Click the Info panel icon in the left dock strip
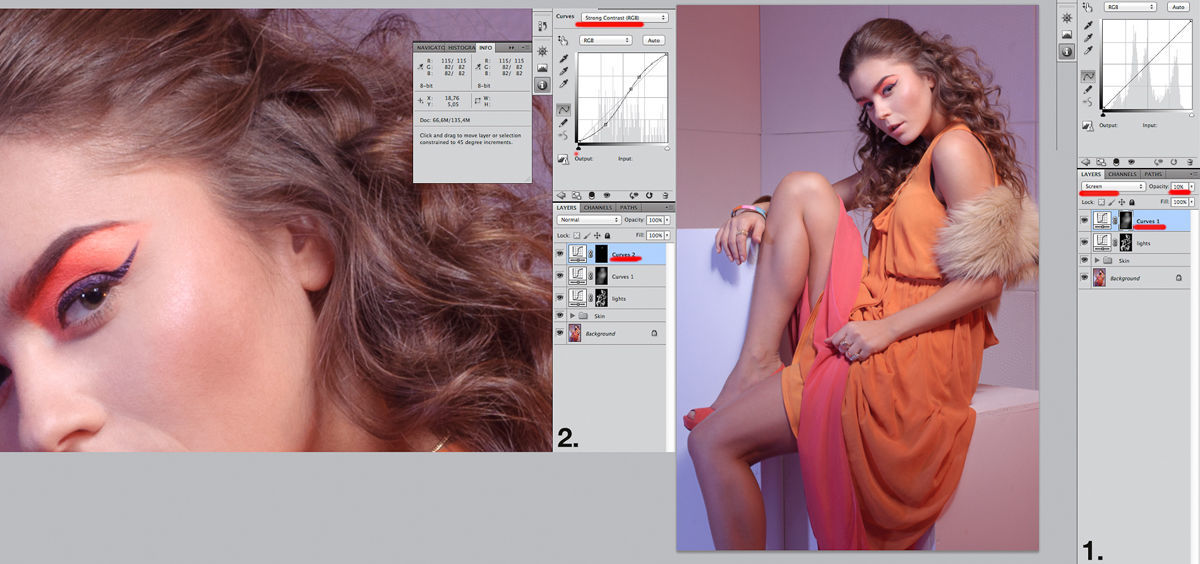This screenshot has width=1200, height=564. [x=542, y=85]
